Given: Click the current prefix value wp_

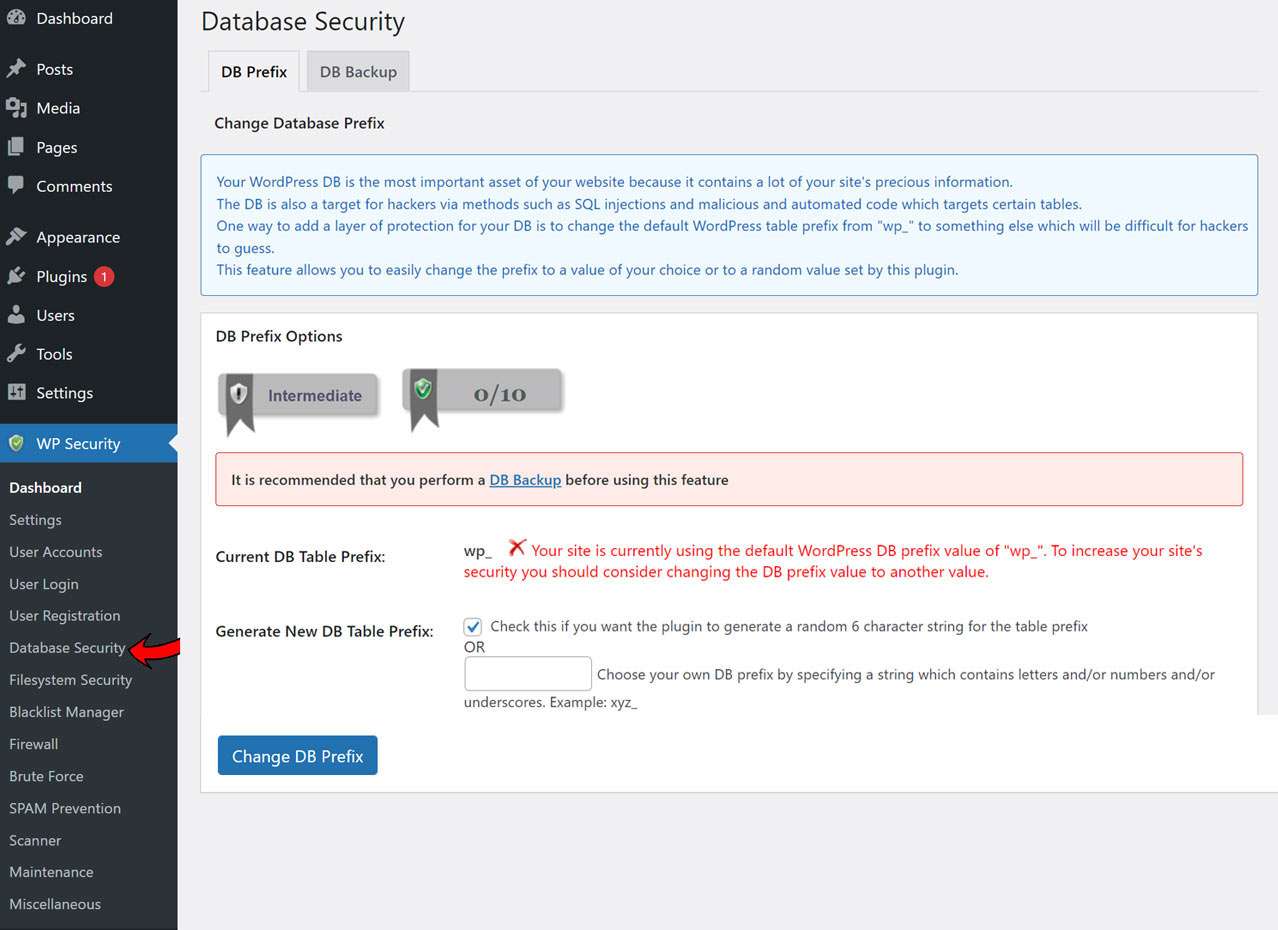Looking at the screenshot, I should click(x=477, y=551).
